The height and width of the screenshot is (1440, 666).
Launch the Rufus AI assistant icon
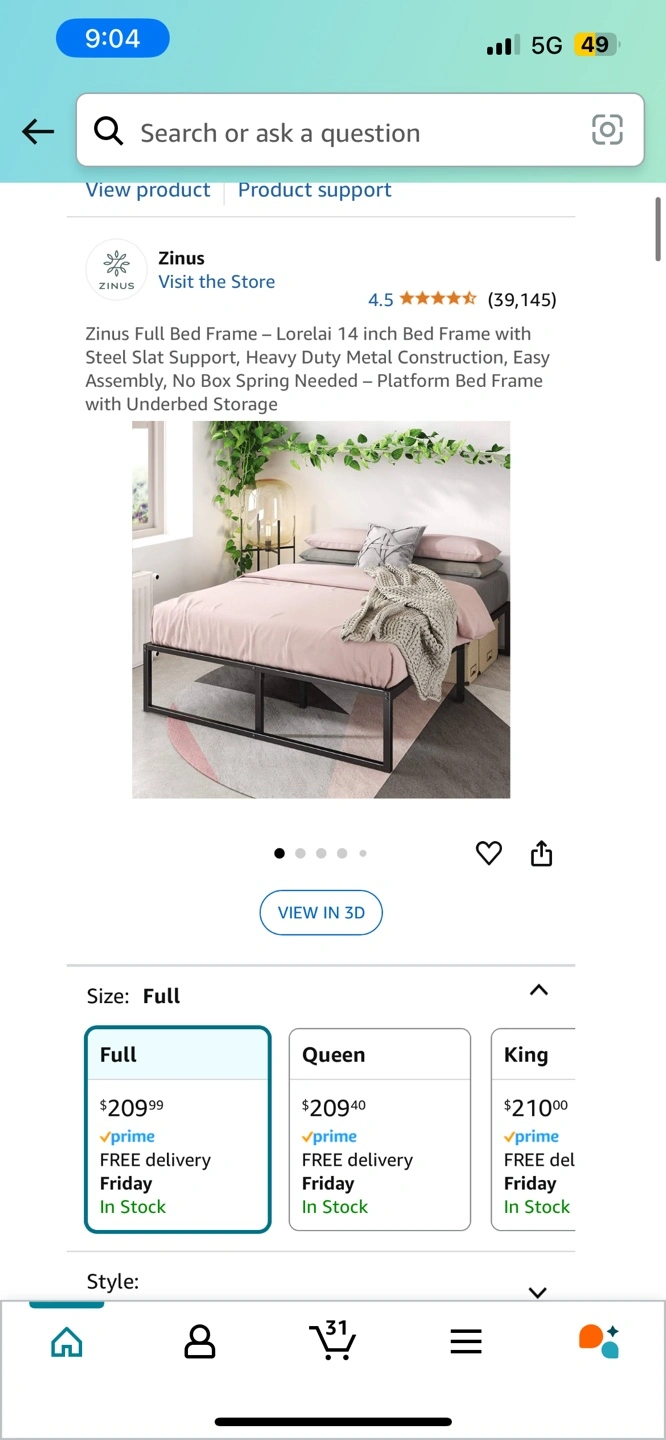pyautogui.click(x=599, y=1341)
